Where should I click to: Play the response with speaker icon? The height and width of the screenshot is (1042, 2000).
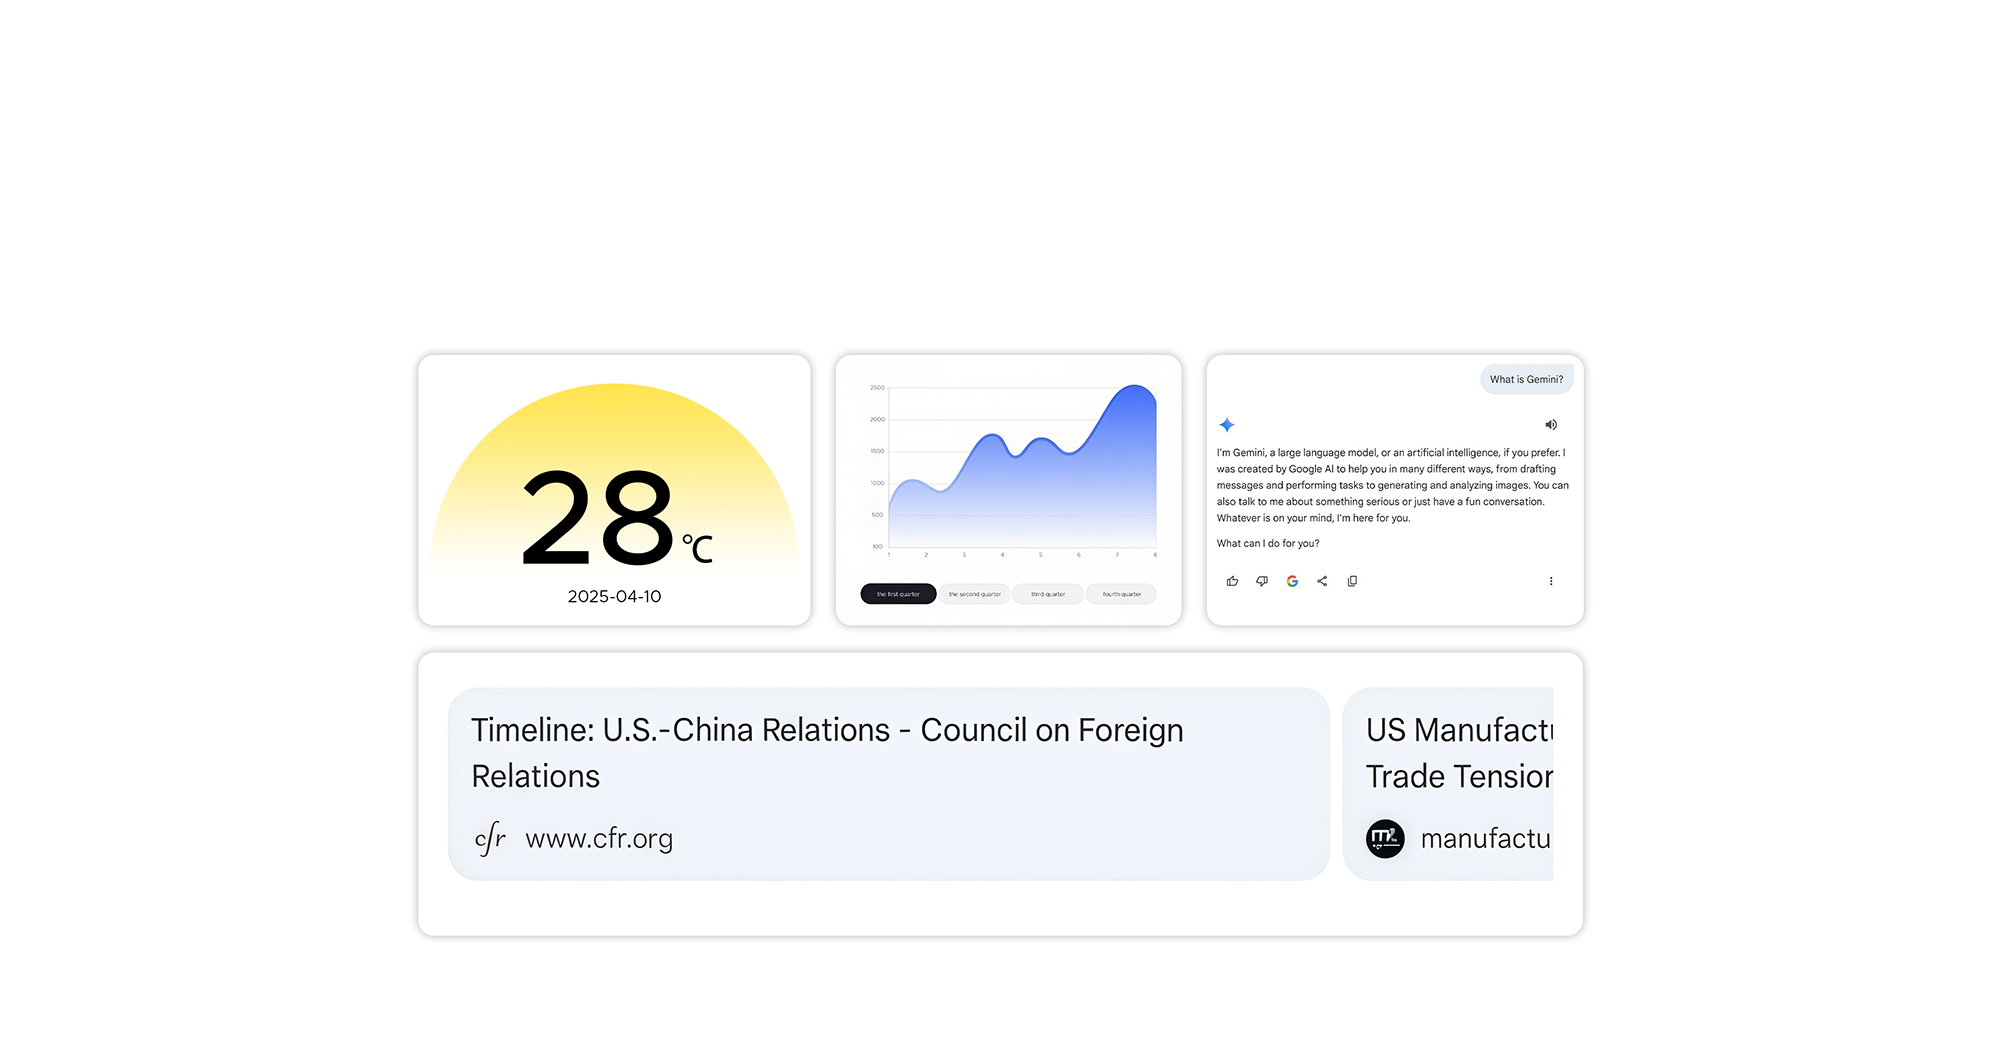[x=1551, y=425]
